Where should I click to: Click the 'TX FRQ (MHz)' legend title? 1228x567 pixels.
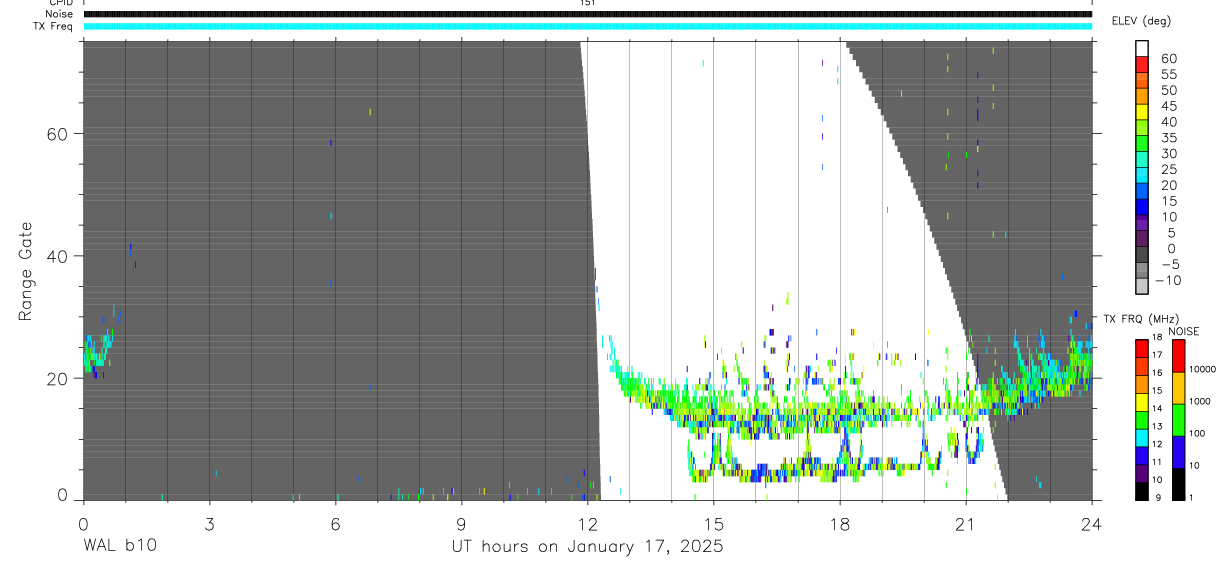[1141, 319]
